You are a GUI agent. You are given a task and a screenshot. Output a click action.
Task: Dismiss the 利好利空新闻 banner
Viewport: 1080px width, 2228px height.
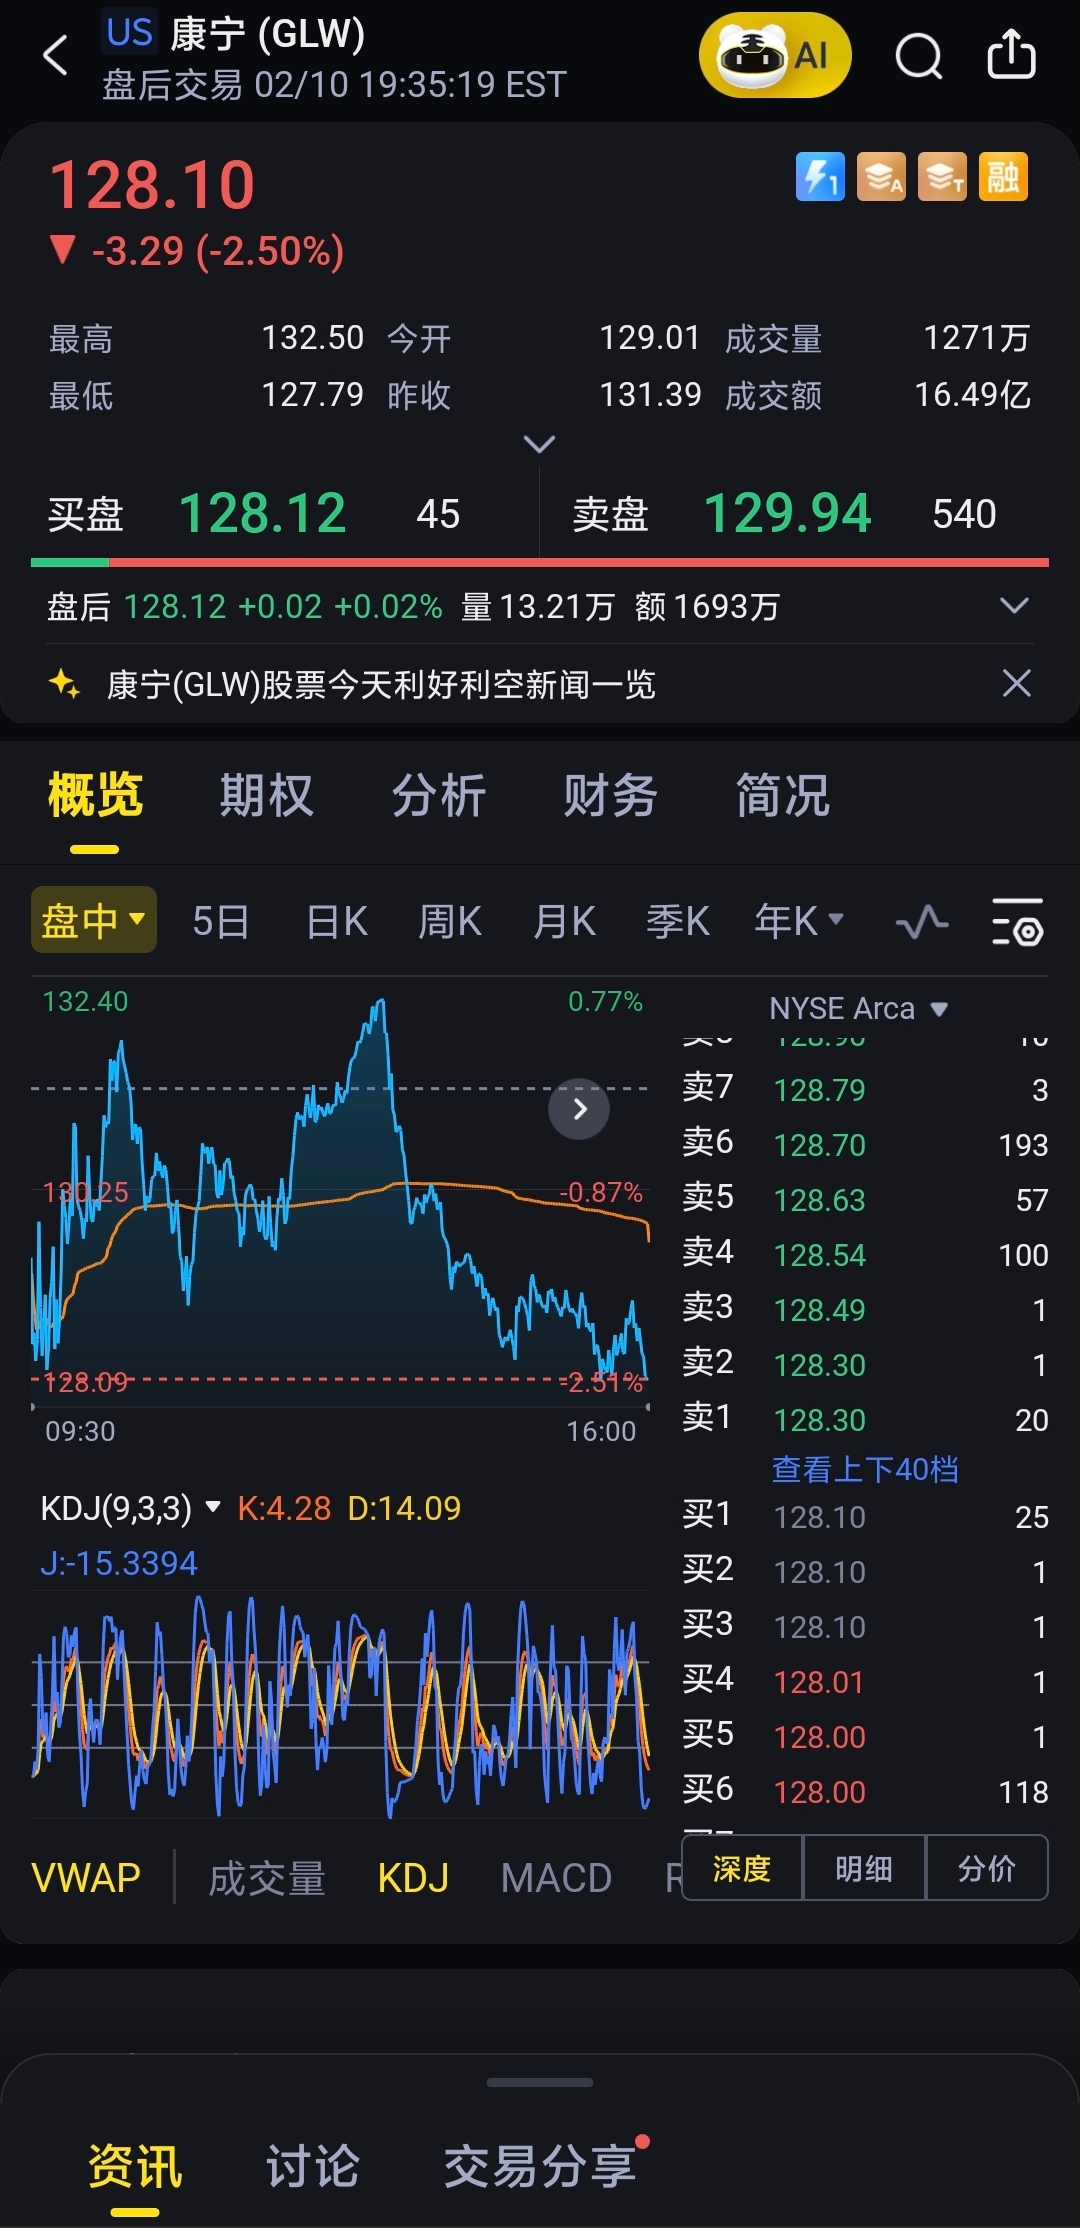(x=1016, y=683)
